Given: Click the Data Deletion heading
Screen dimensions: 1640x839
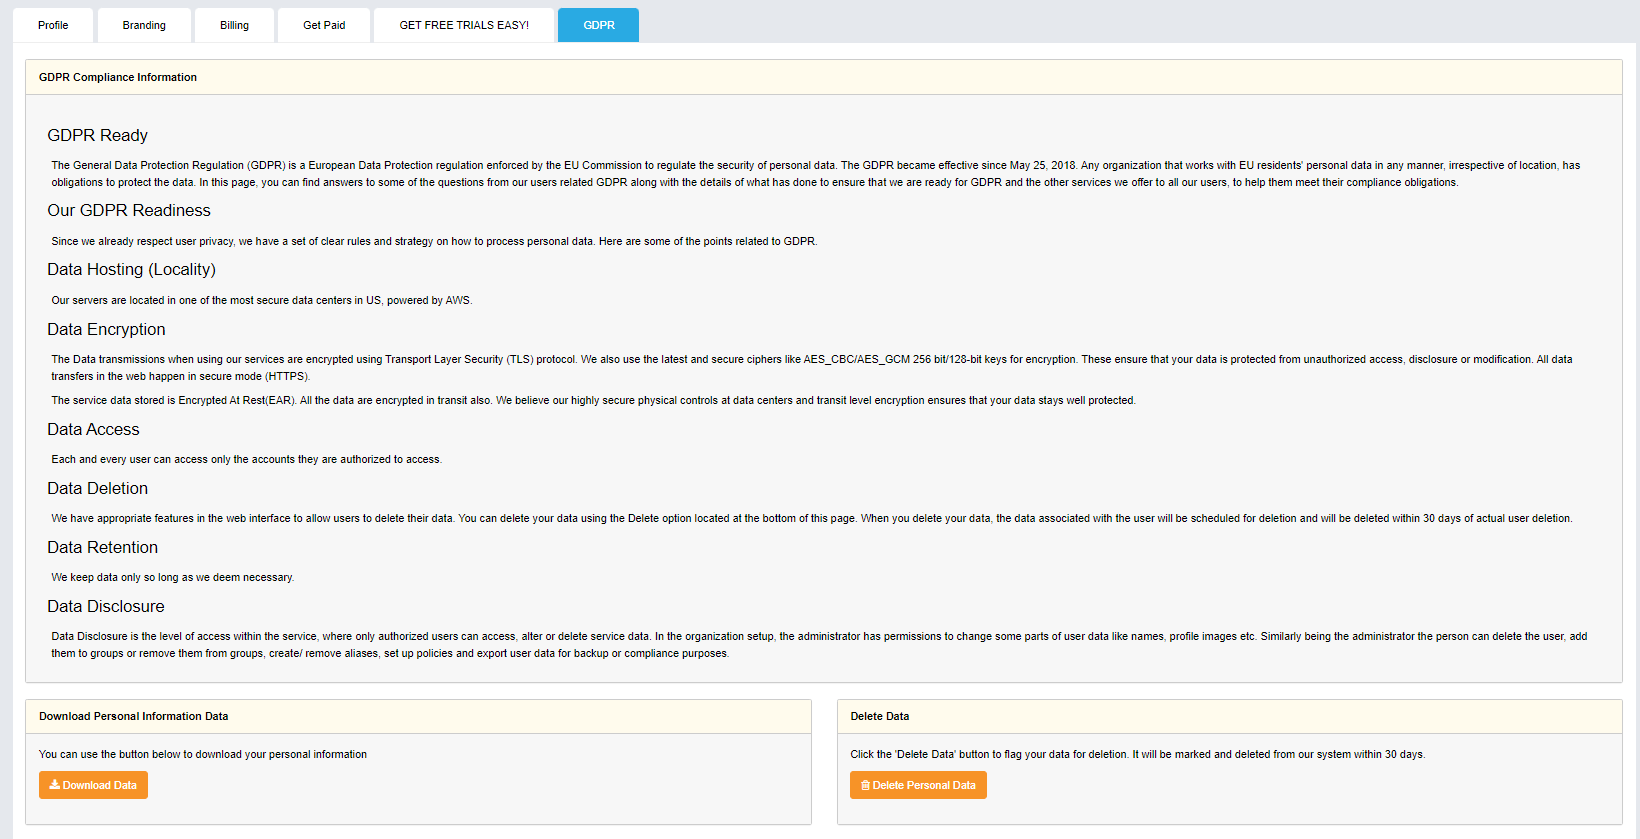Looking at the screenshot, I should (x=97, y=488).
